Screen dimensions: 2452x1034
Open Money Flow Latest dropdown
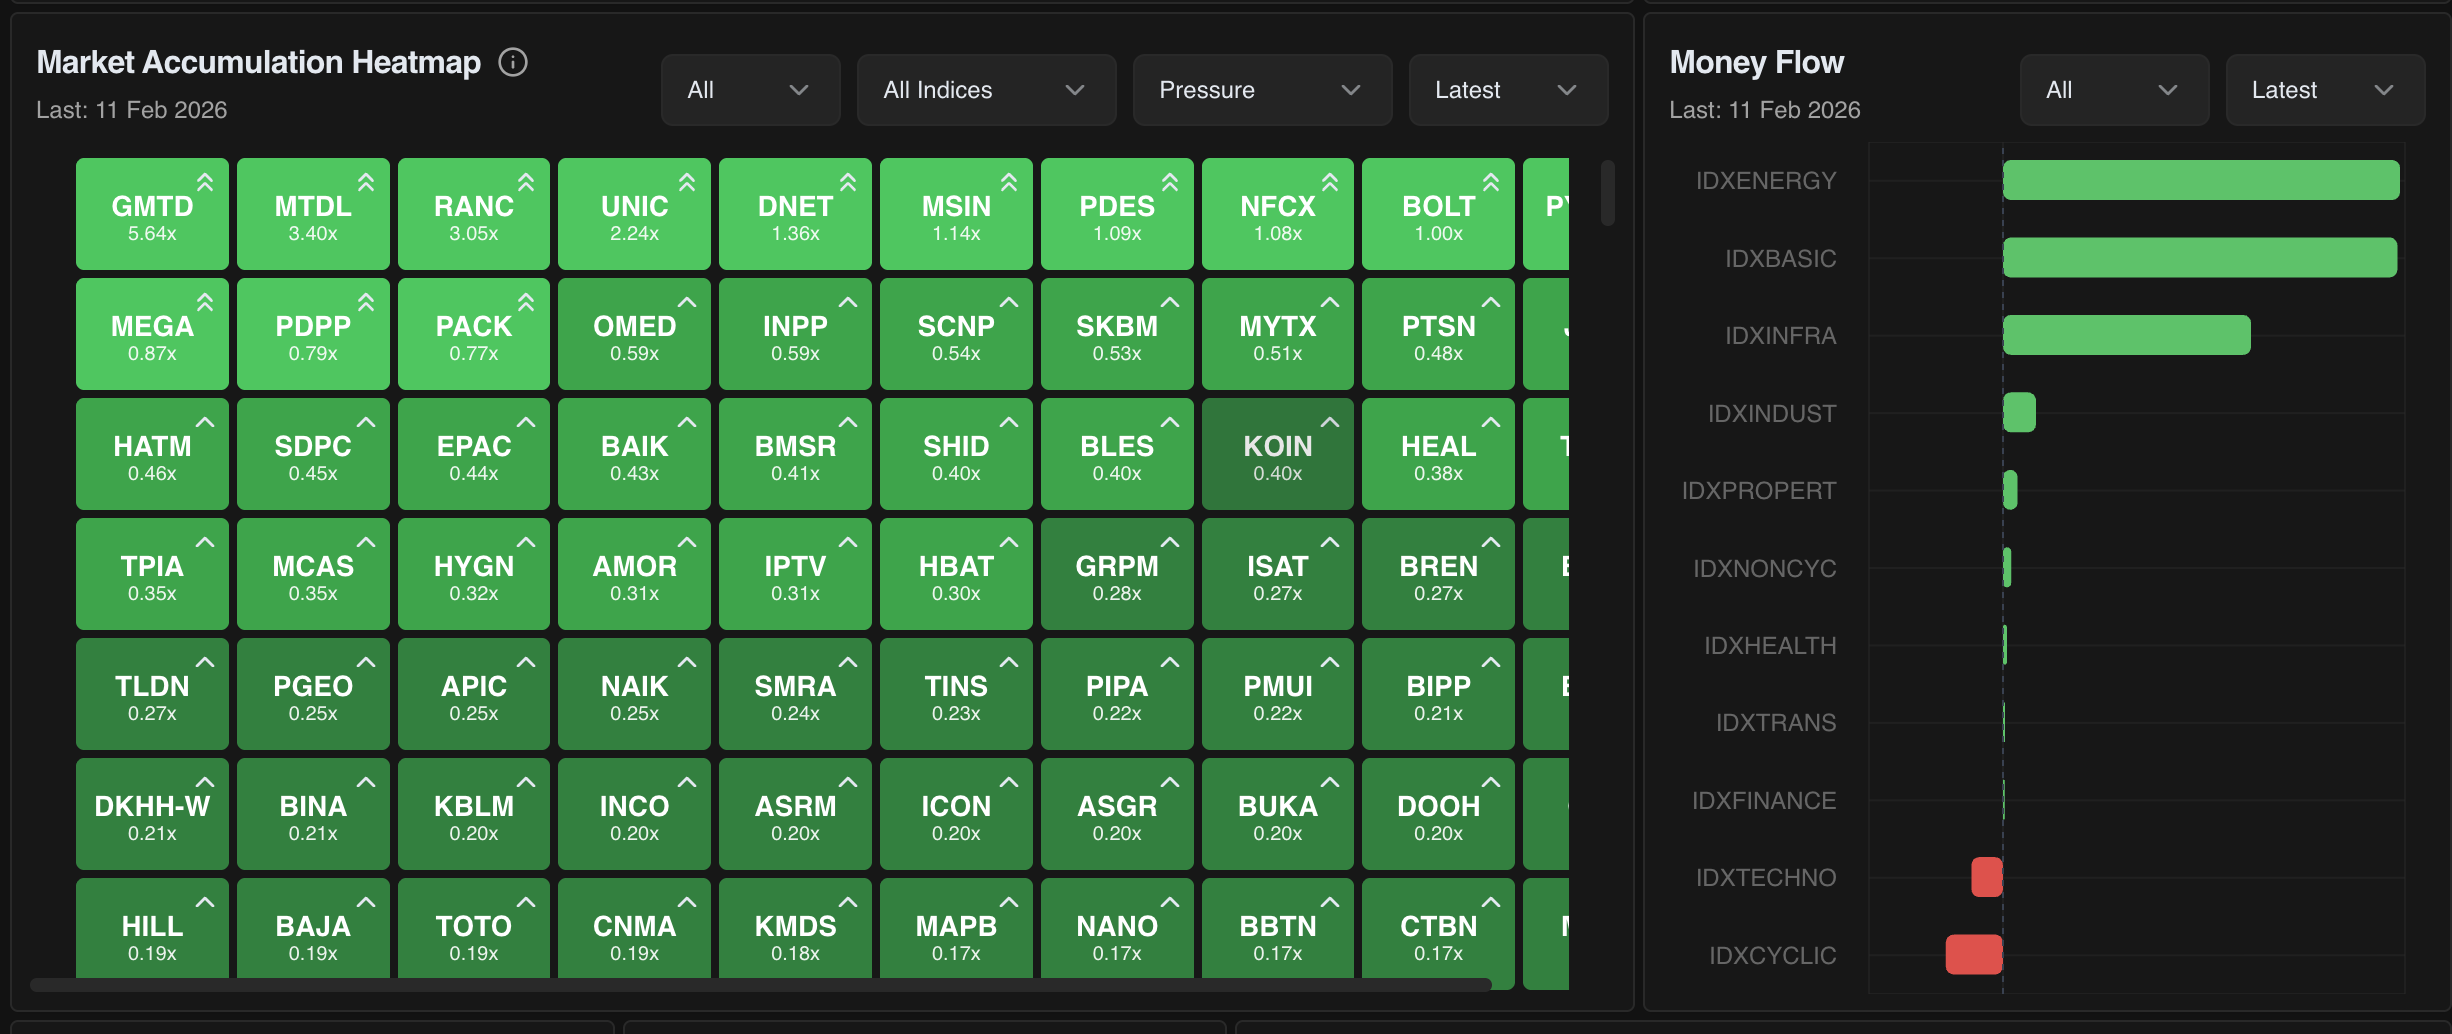[2325, 90]
